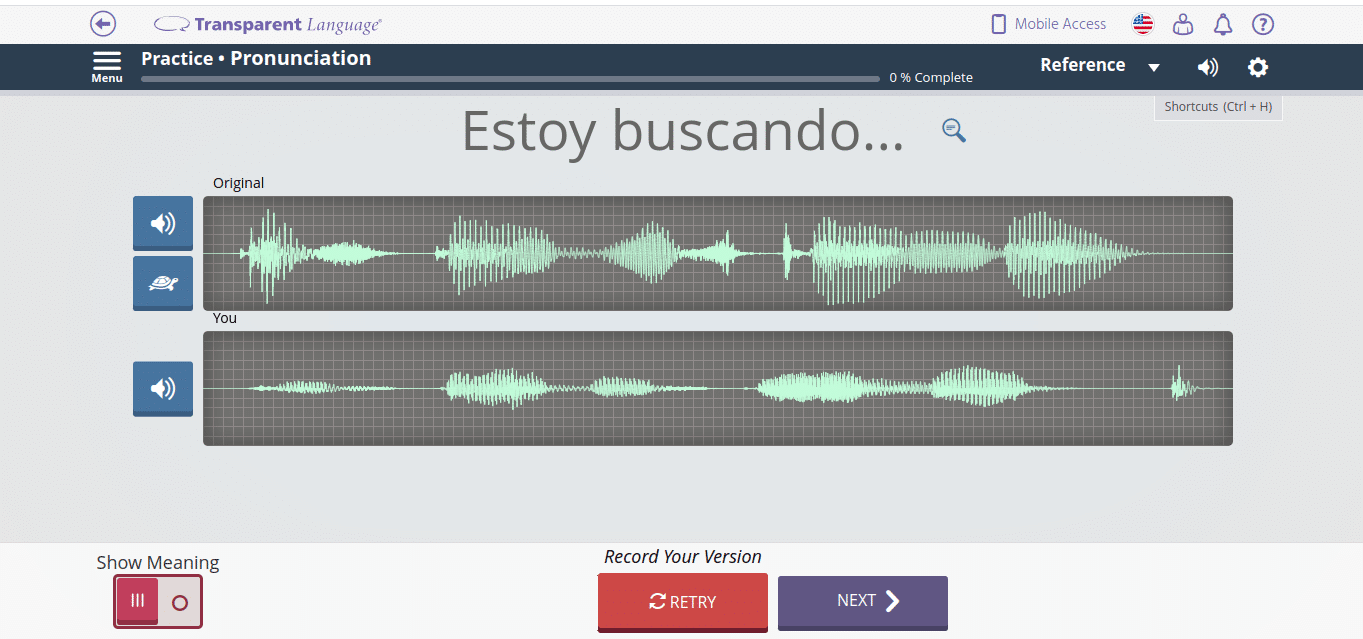The width and height of the screenshot is (1363, 639).
Task: Click the Transparent Language logo
Action: click(268, 24)
